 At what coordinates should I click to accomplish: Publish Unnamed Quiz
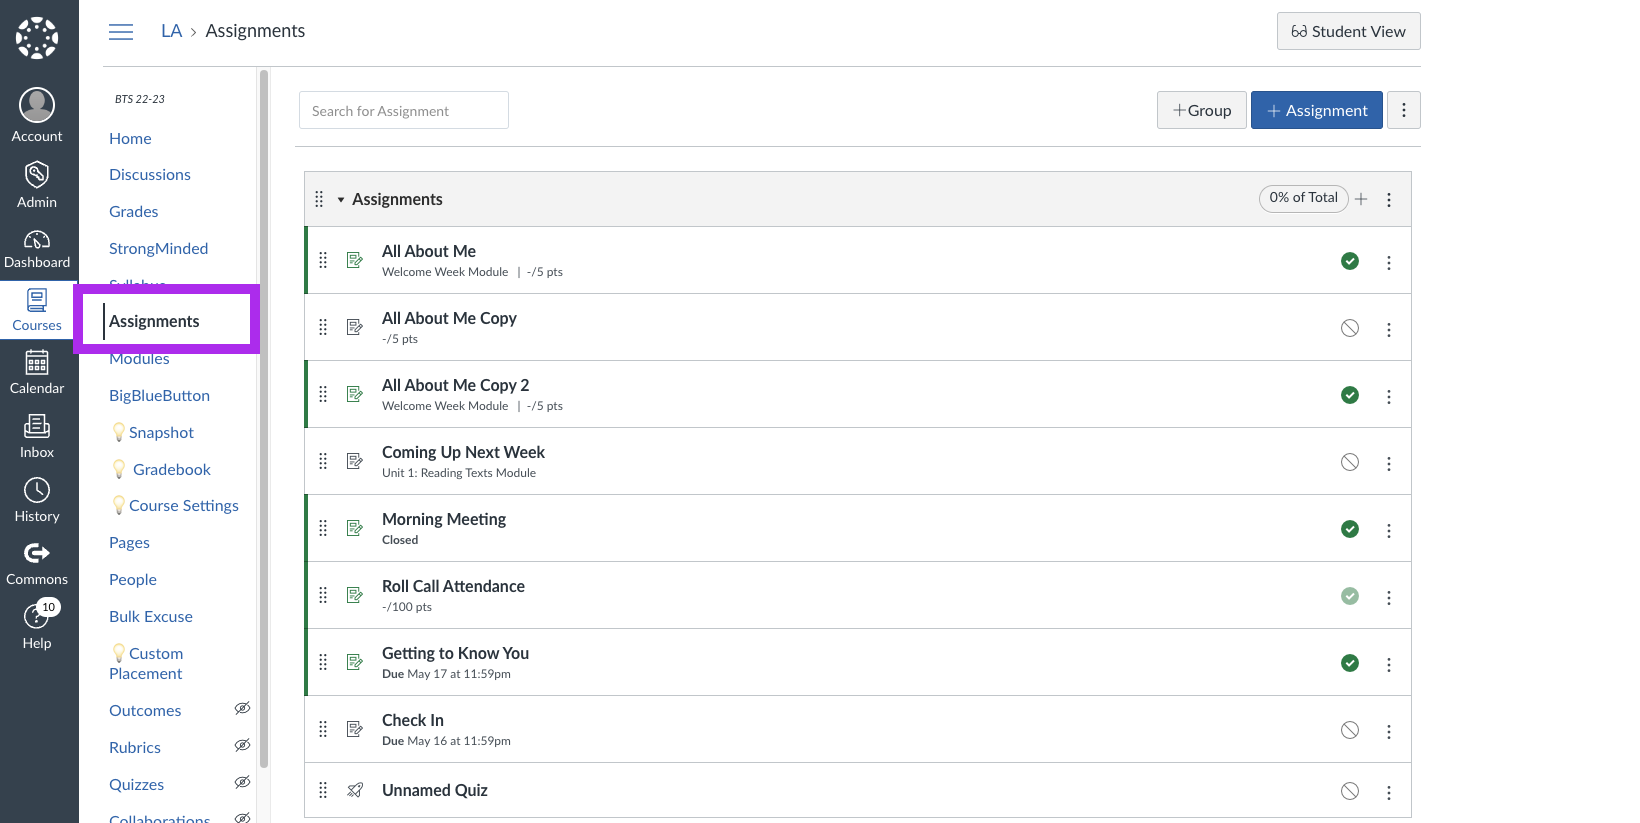coord(1350,791)
